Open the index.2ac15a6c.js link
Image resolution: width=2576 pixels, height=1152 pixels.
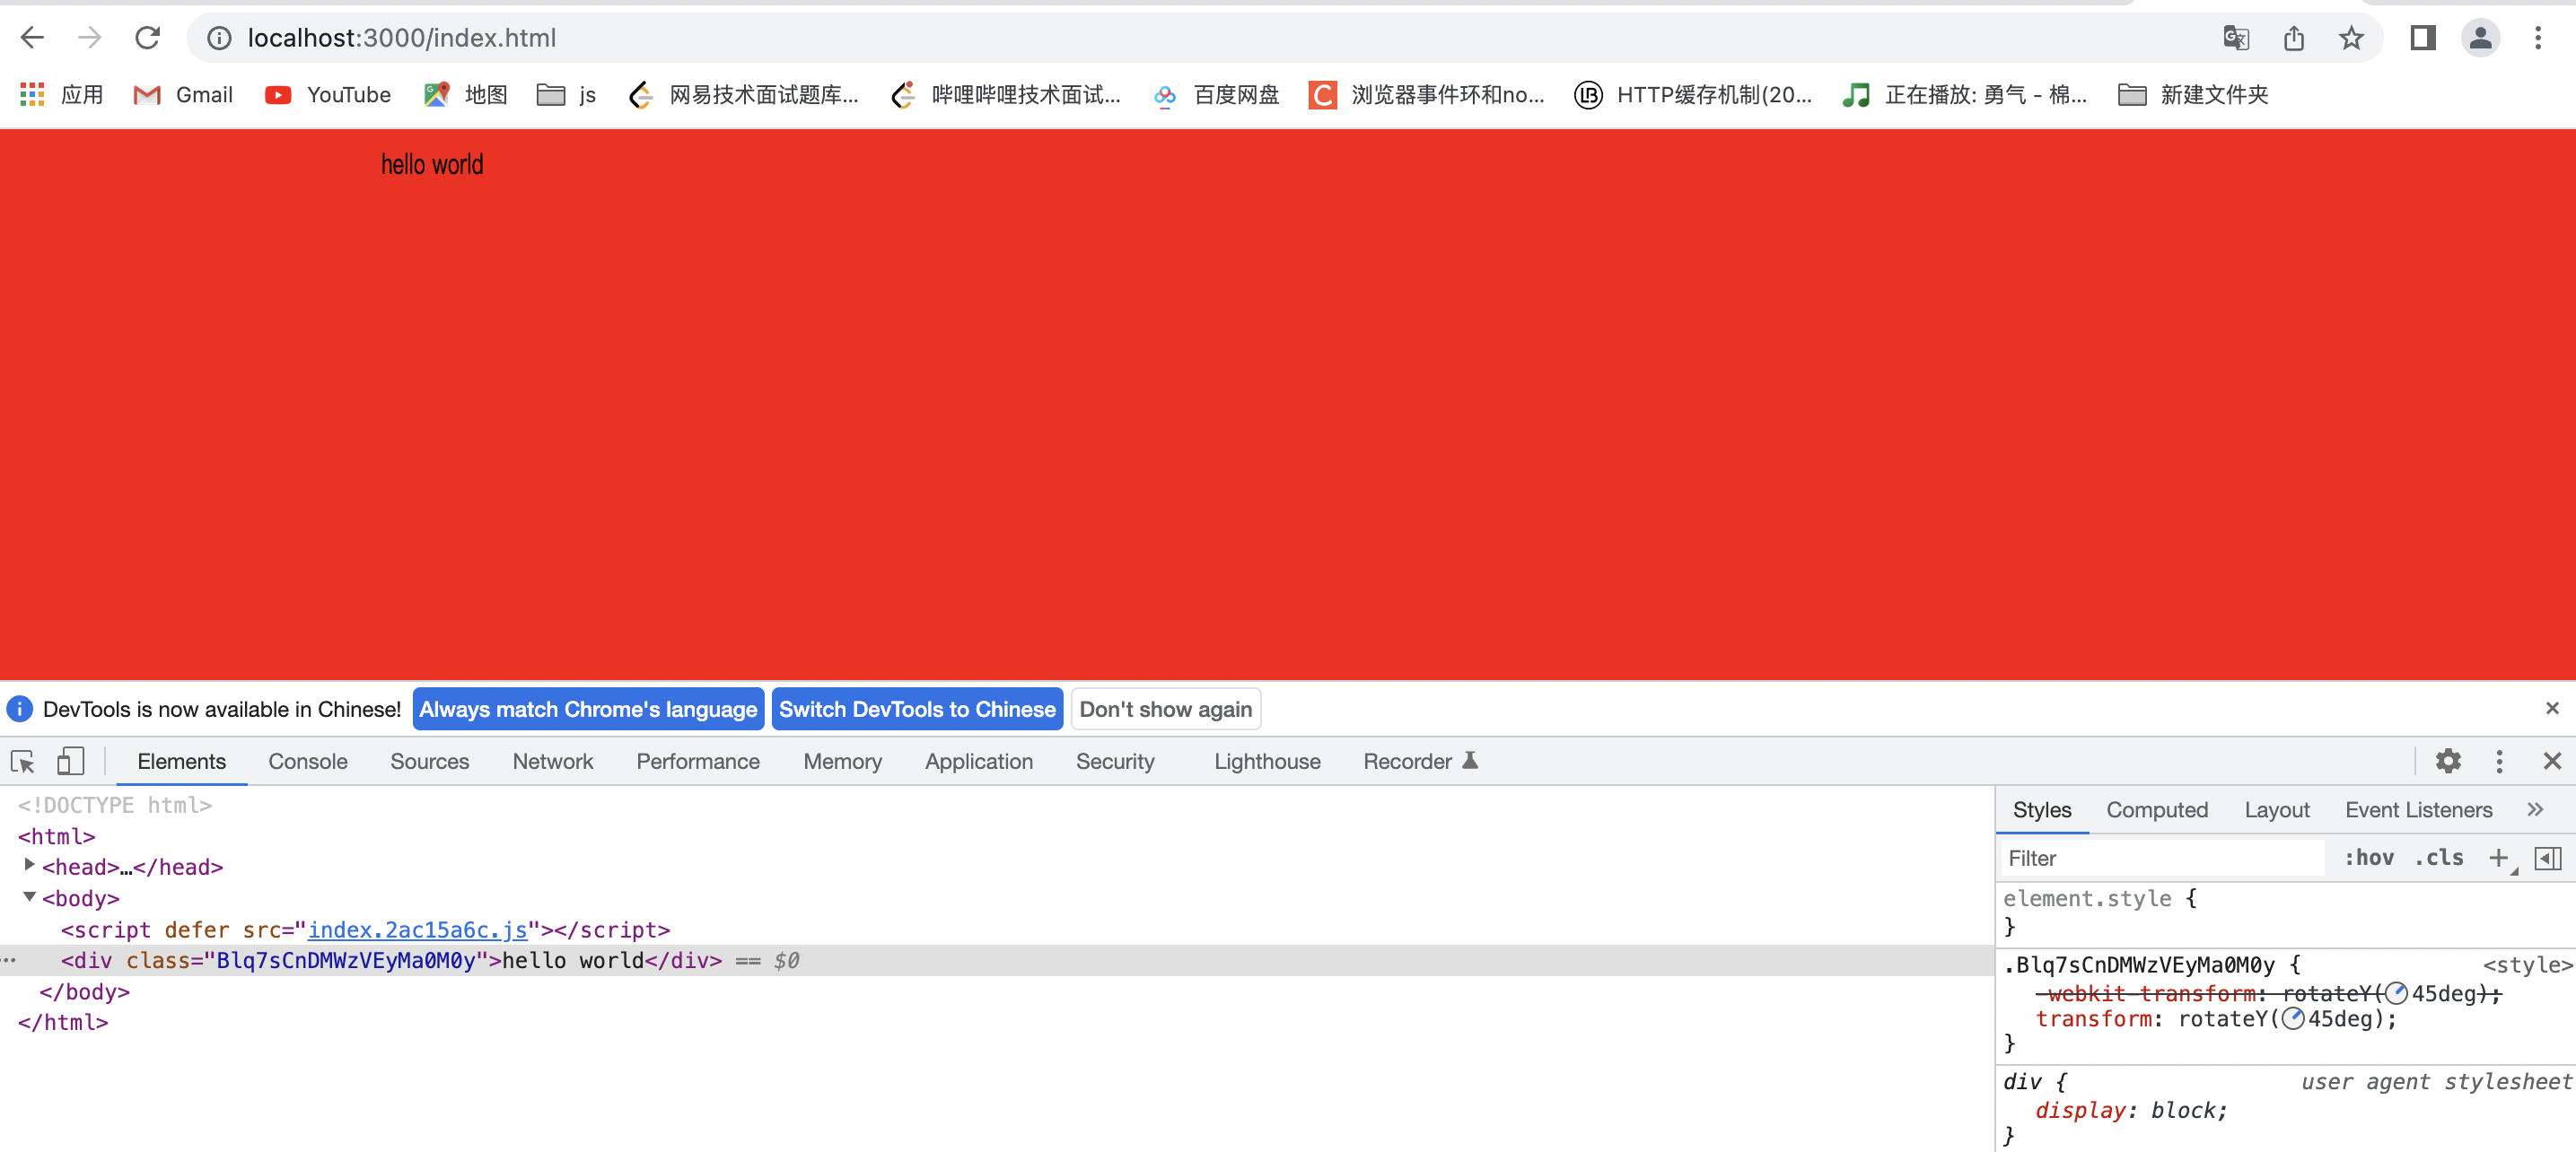click(x=417, y=929)
